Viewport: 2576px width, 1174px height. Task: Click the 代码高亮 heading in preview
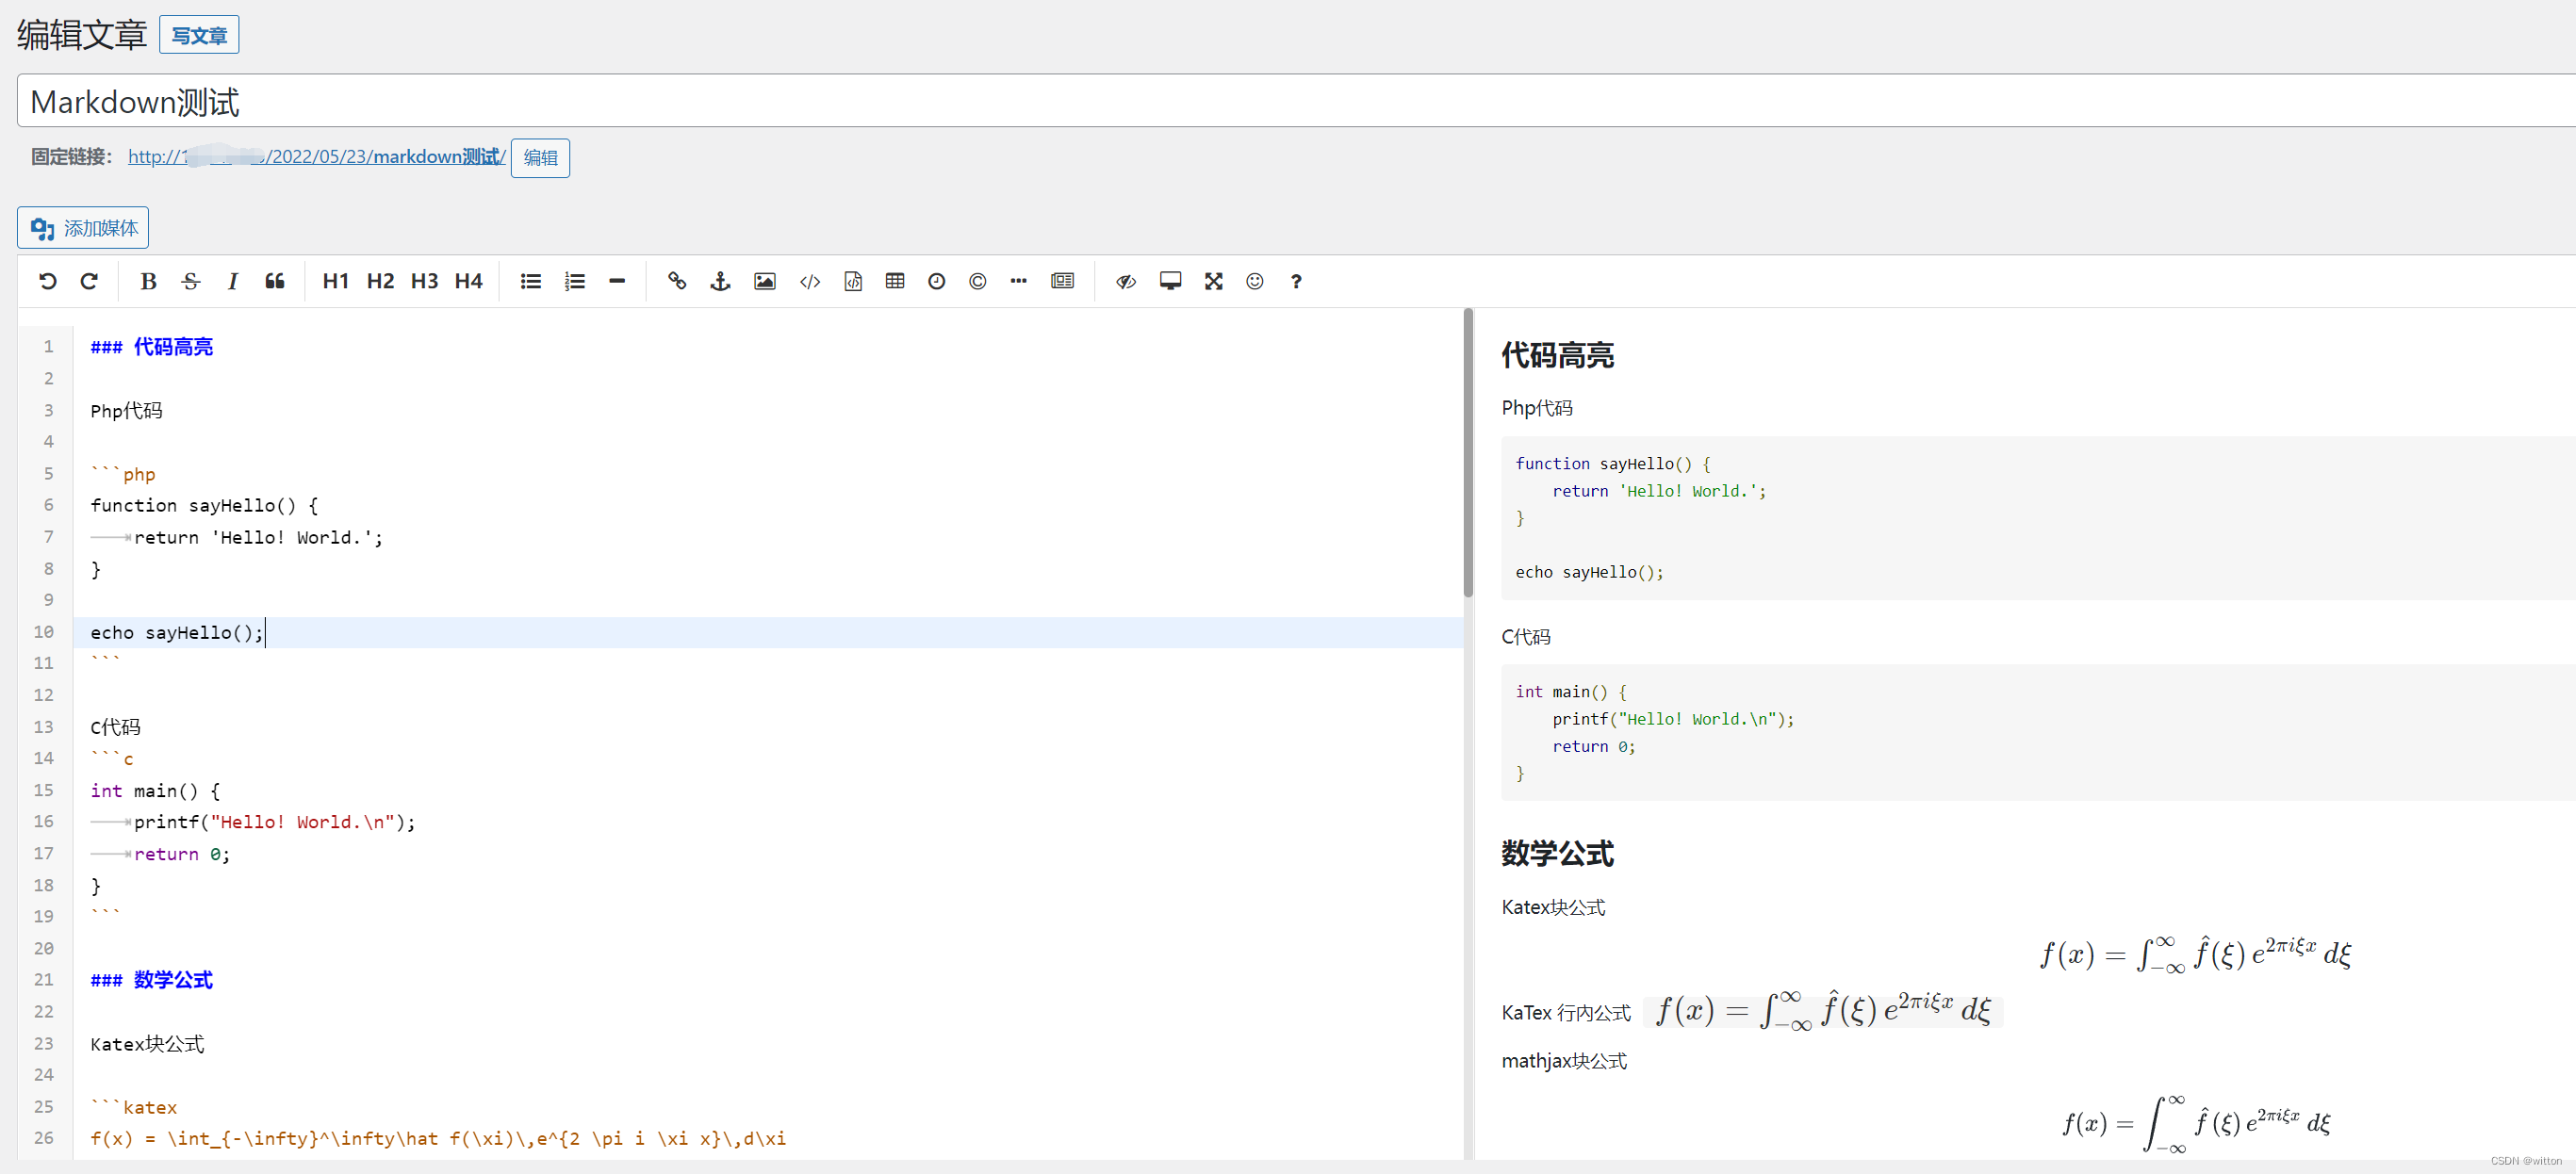point(1557,356)
